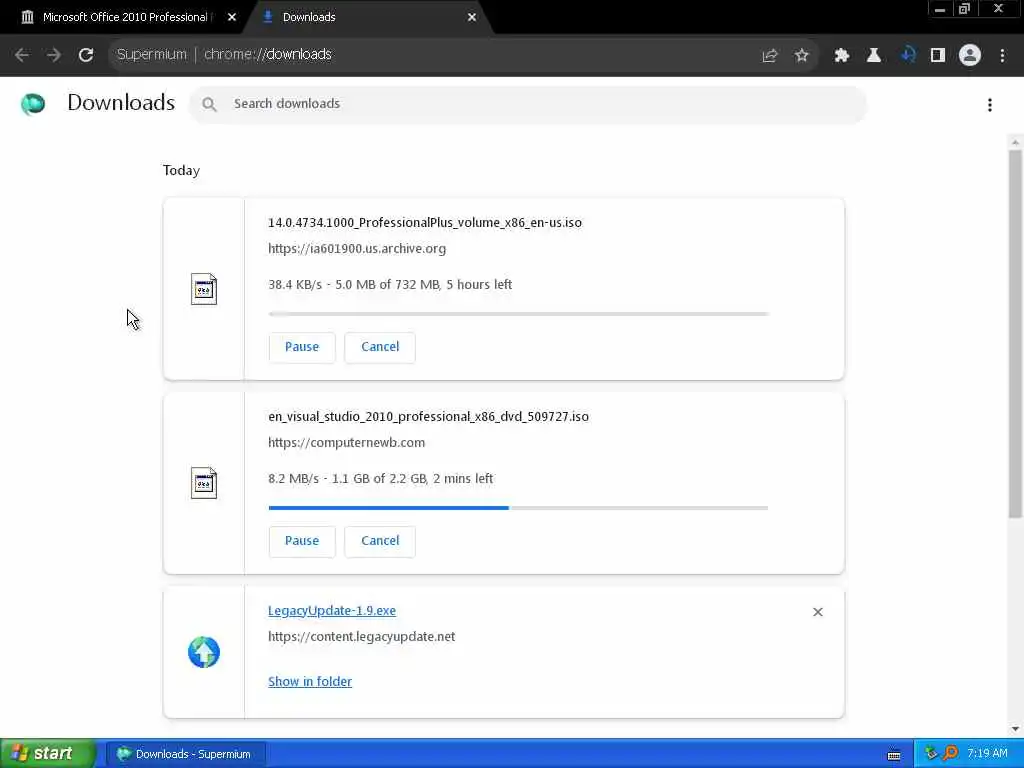Open LegacyUpdate-1.9.exe link
Image resolution: width=1024 pixels, height=768 pixels.
point(332,611)
